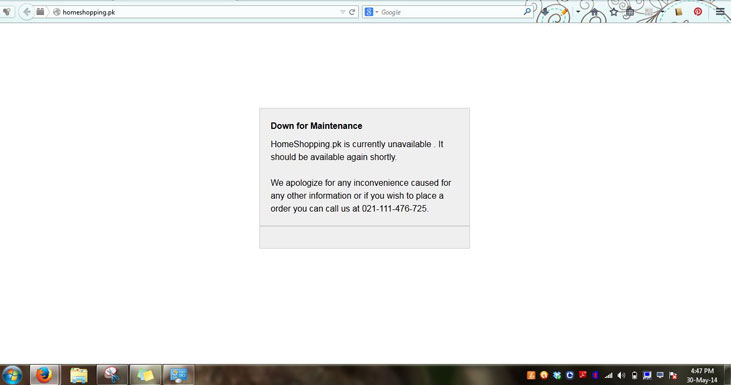The width and height of the screenshot is (731, 385).
Task: Click the Firefox taskbar button
Action: (x=44, y=375)
